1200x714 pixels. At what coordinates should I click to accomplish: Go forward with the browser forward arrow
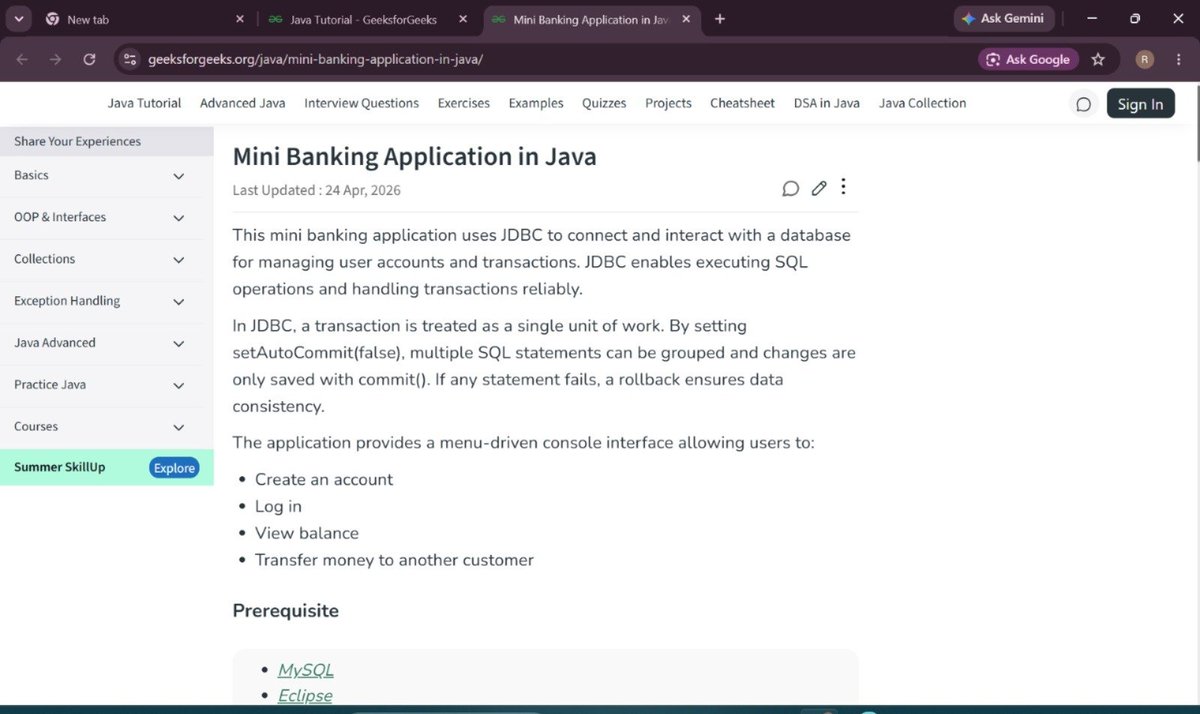point(56,59)
